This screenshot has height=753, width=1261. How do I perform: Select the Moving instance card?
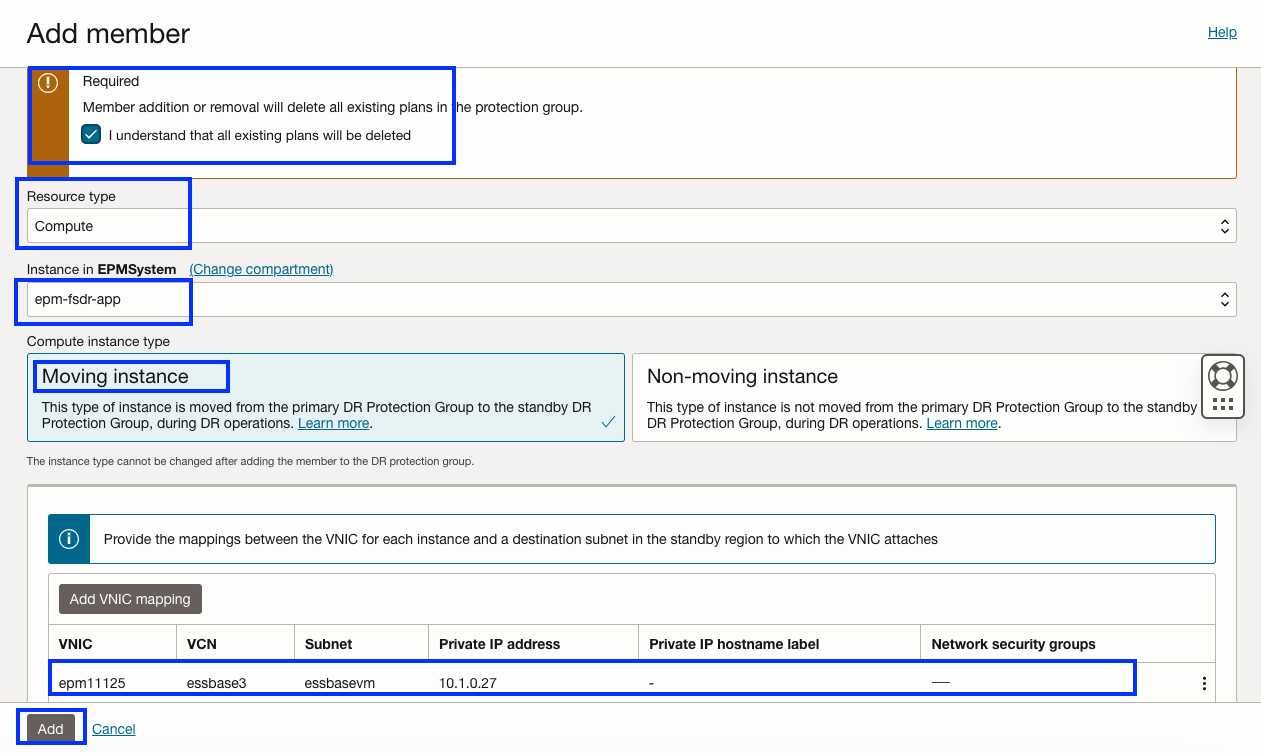coord(326,397)
